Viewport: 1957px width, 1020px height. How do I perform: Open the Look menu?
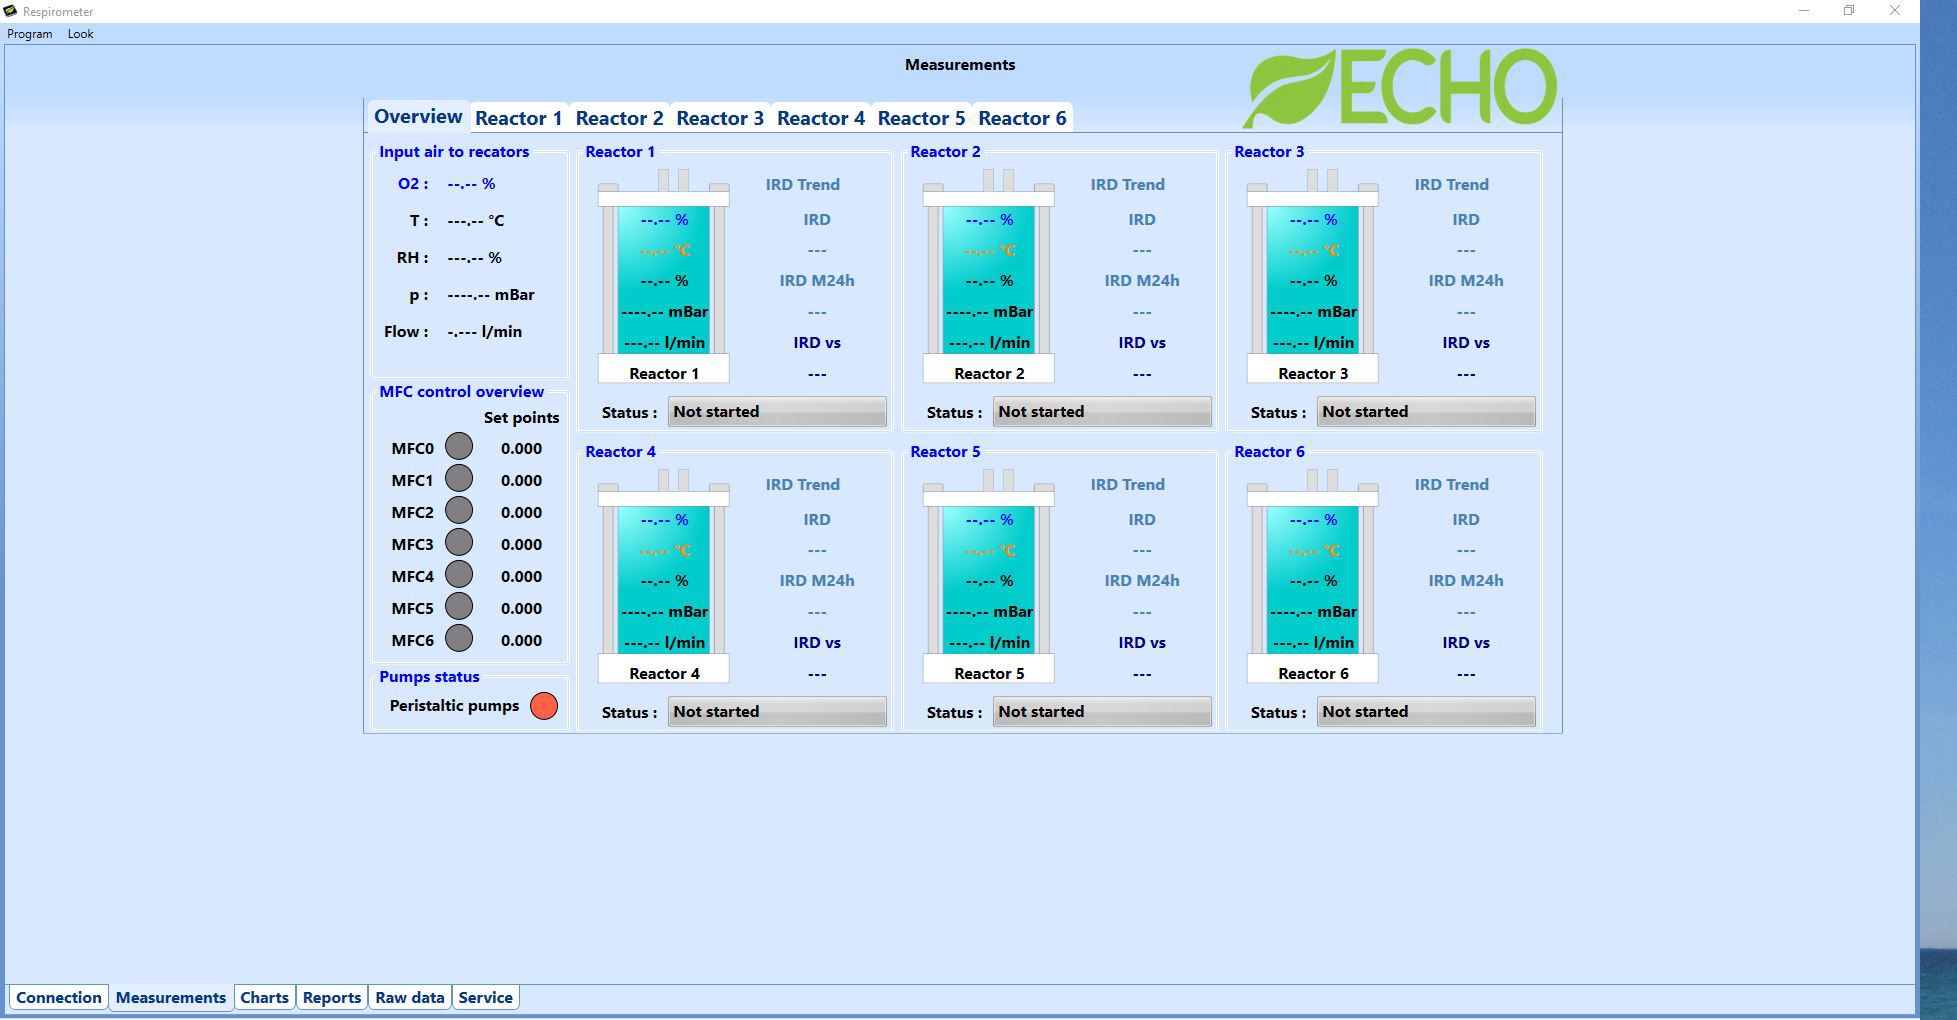pos(80,34)
